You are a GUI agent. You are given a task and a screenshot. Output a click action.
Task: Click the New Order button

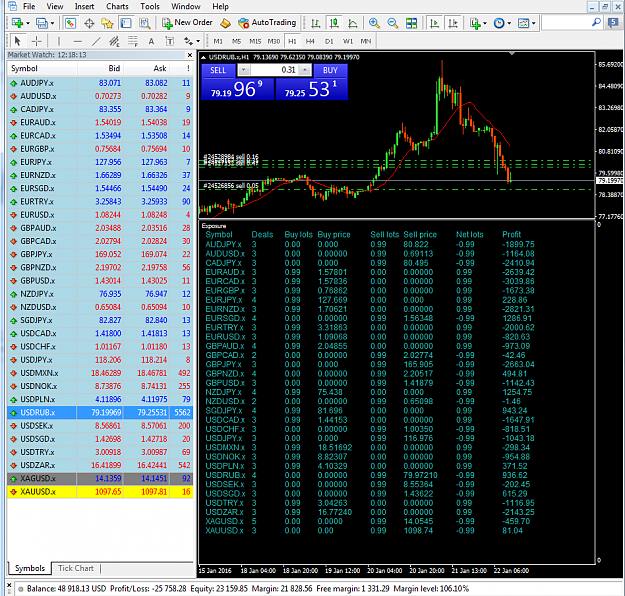[x=187, y=23]
